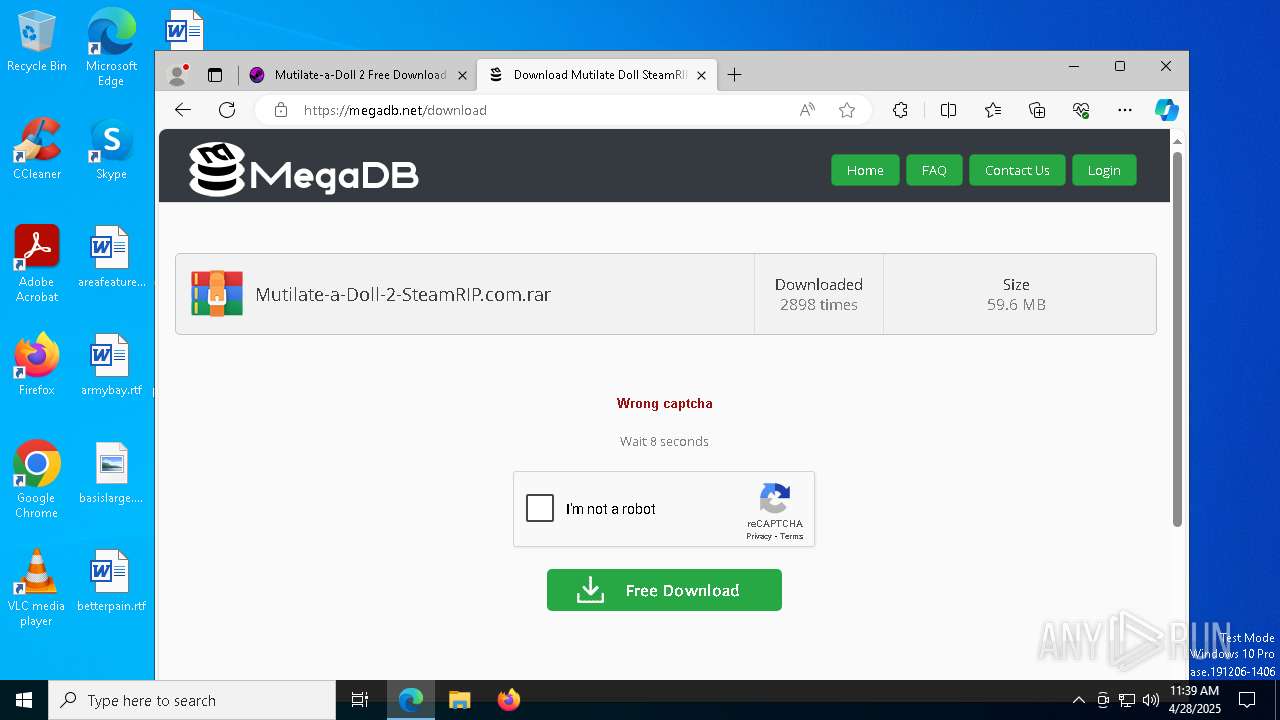
Task: Open reCAPTCHA Privacy link
Action: 758,537
